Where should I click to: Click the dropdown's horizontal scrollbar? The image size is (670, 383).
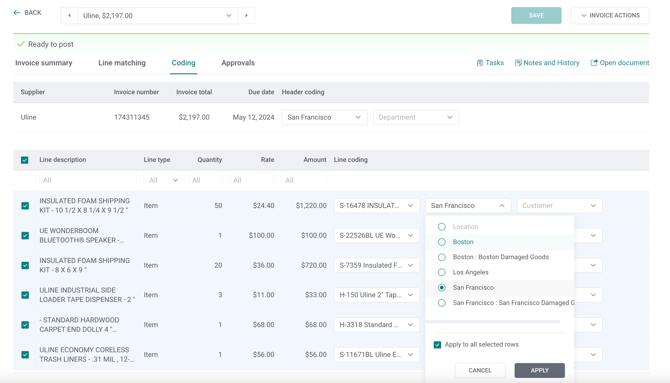click(493, 321)
